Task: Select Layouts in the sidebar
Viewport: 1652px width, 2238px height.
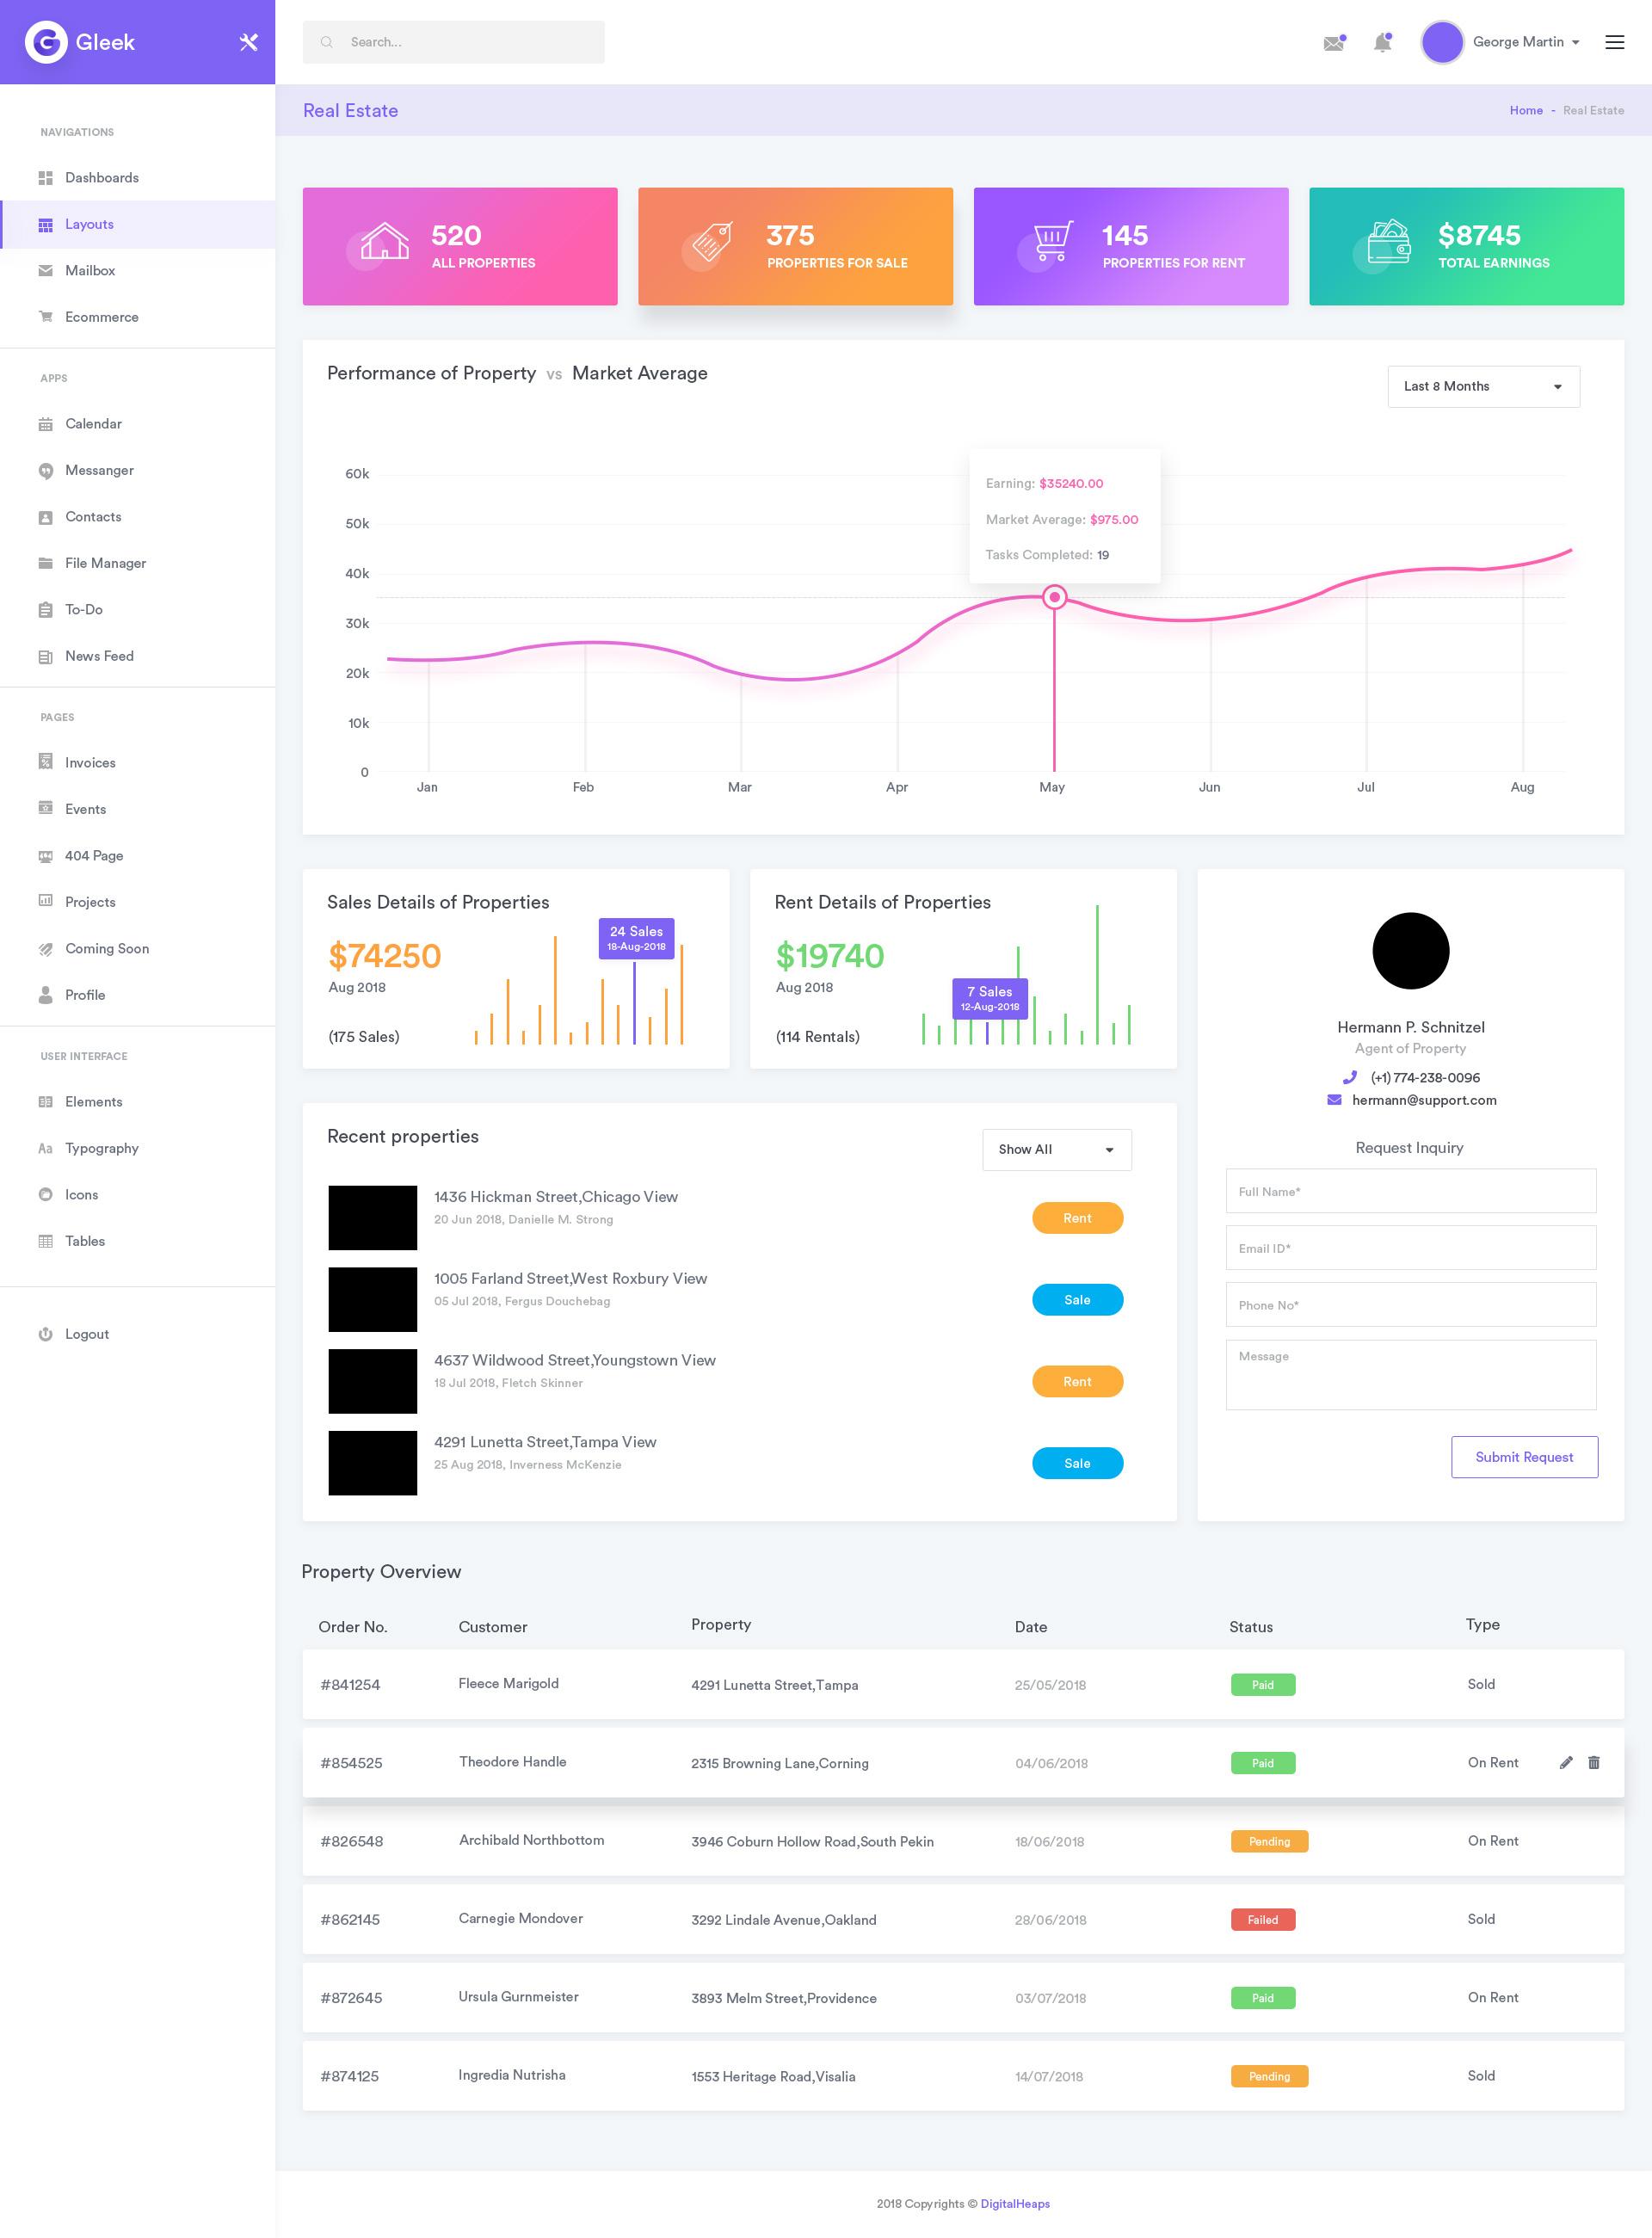Action: coord(137,224)
